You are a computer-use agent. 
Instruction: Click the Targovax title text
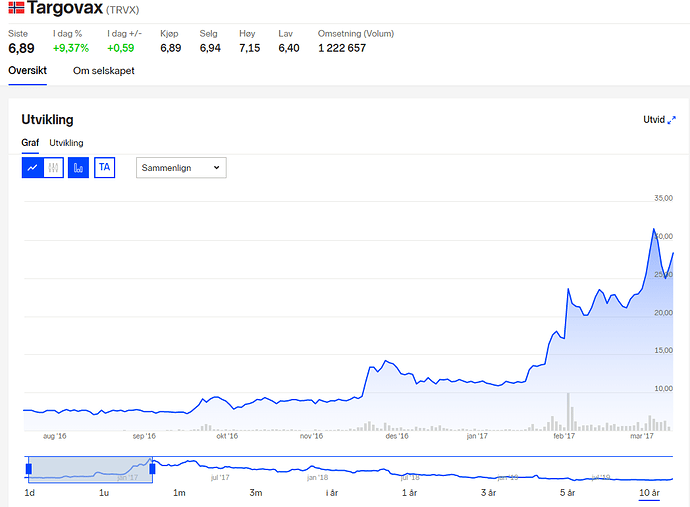(x=65, y=8)
